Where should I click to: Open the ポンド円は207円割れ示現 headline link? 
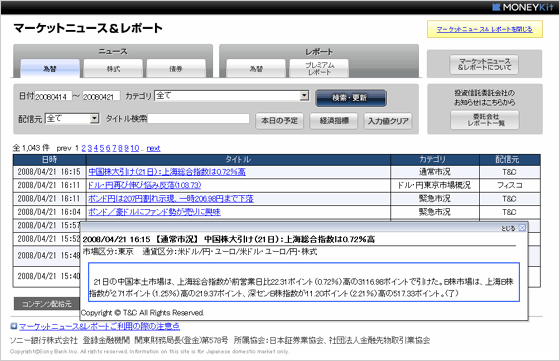pos(171,199)
